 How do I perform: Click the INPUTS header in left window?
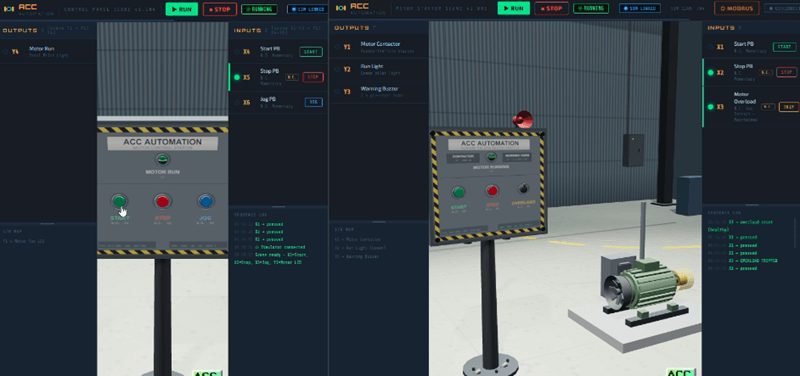(247, 31)
